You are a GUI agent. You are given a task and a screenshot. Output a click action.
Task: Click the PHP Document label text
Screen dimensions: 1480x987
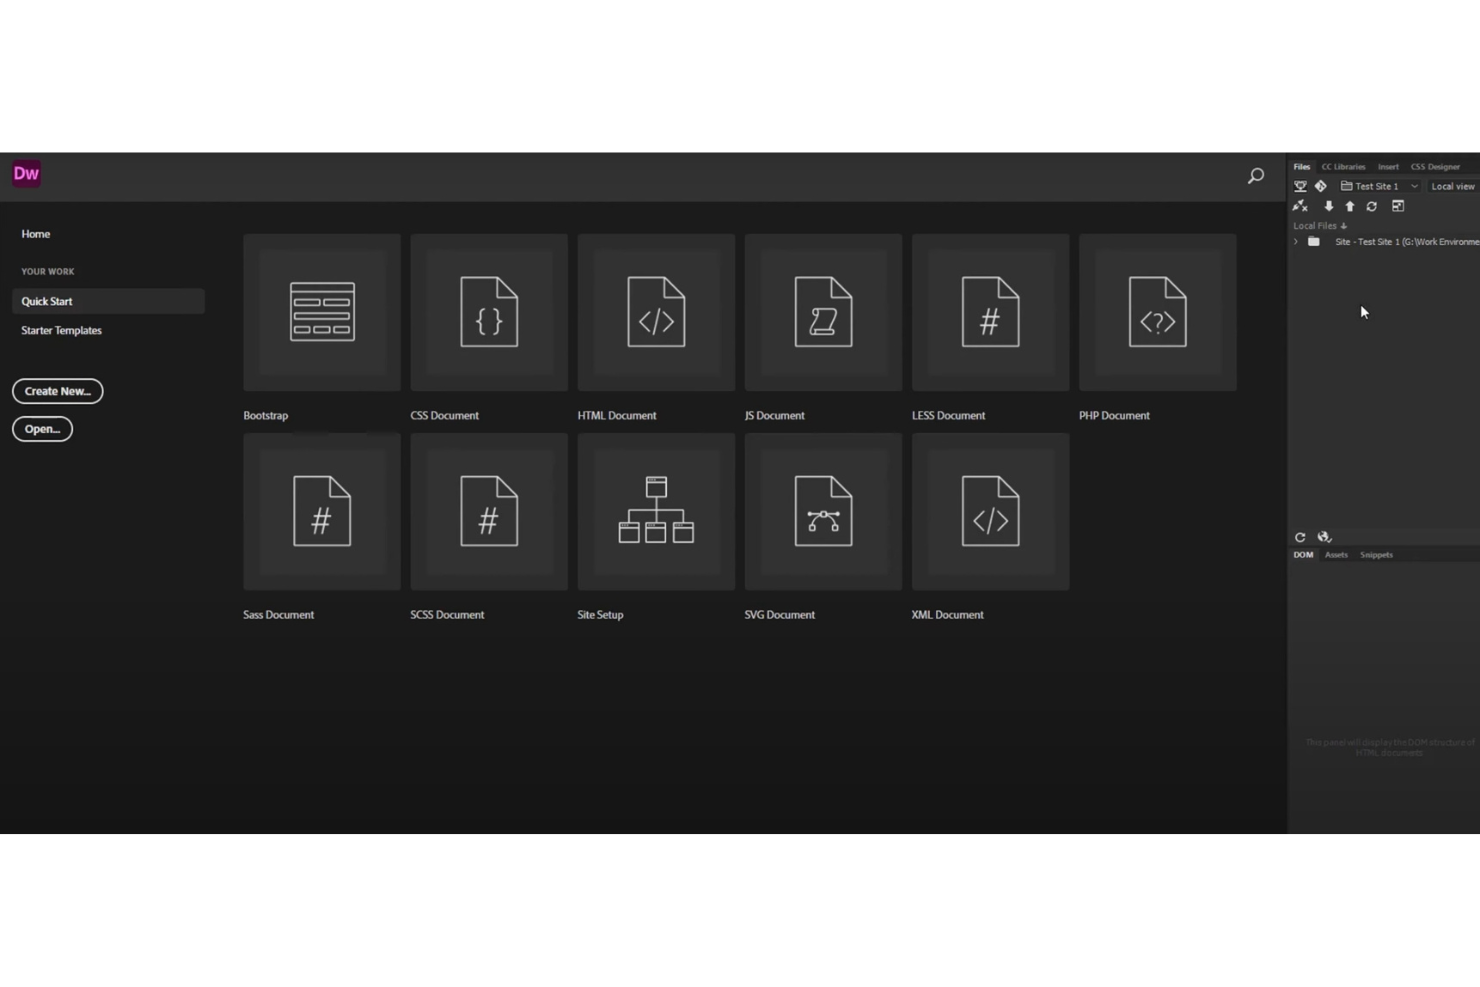coord(1114,416)
